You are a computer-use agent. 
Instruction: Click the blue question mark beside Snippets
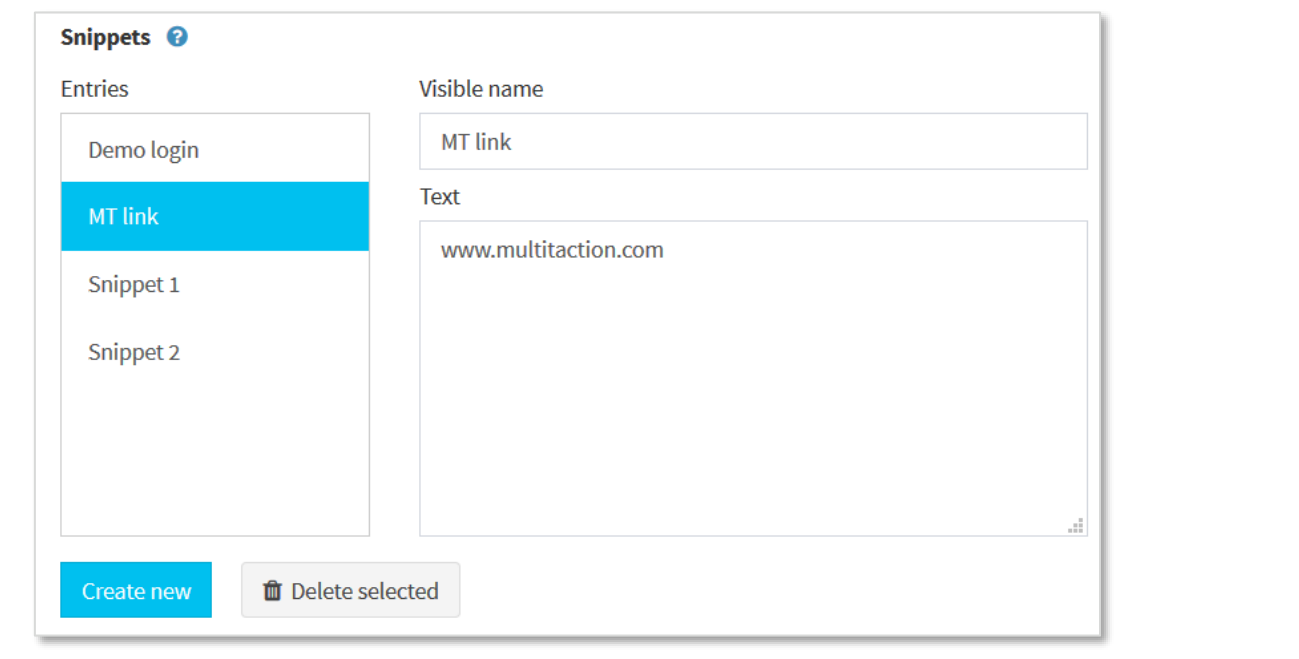coord(176,36)
